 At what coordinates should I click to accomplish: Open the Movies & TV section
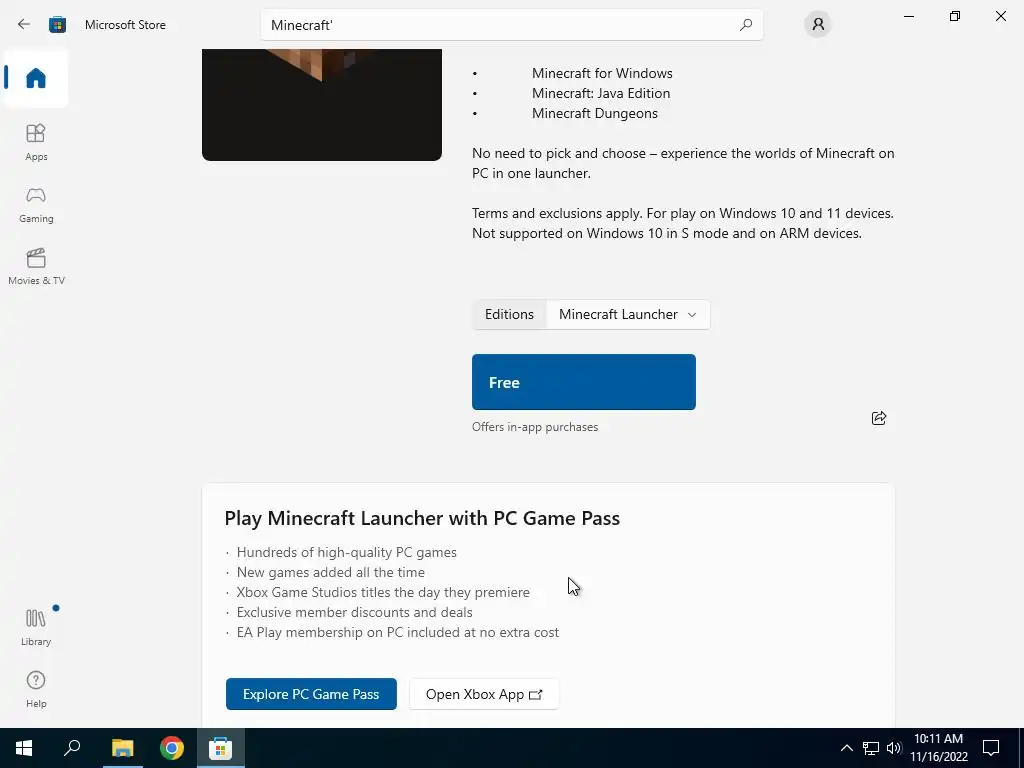pos(36,266)
